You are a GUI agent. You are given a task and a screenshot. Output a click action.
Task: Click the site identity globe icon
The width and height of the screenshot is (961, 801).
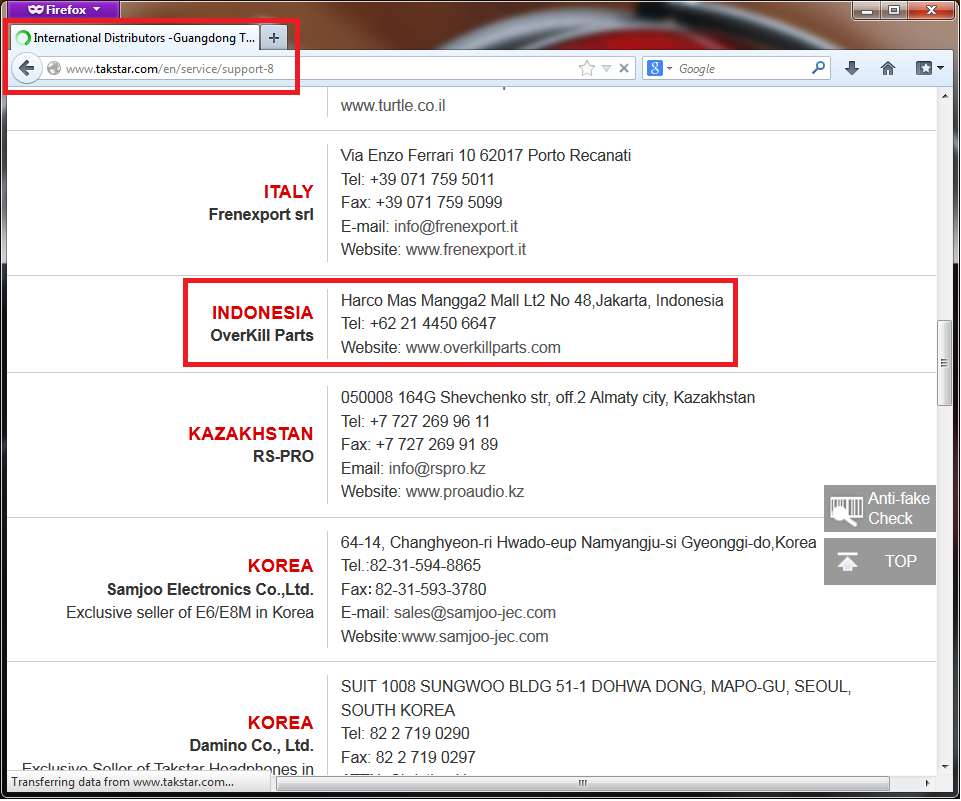pos(54,68)
